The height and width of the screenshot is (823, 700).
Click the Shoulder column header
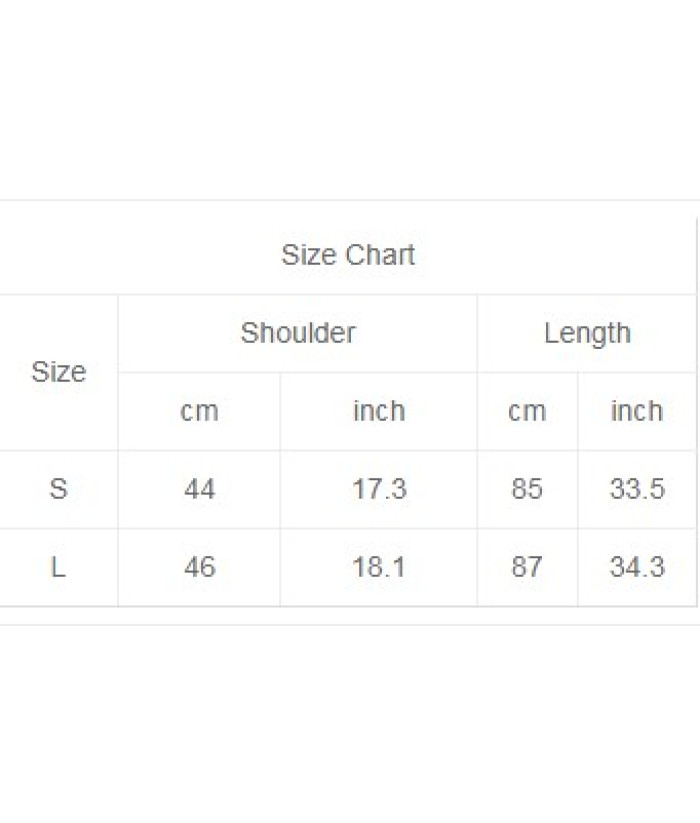coord(298,333)
